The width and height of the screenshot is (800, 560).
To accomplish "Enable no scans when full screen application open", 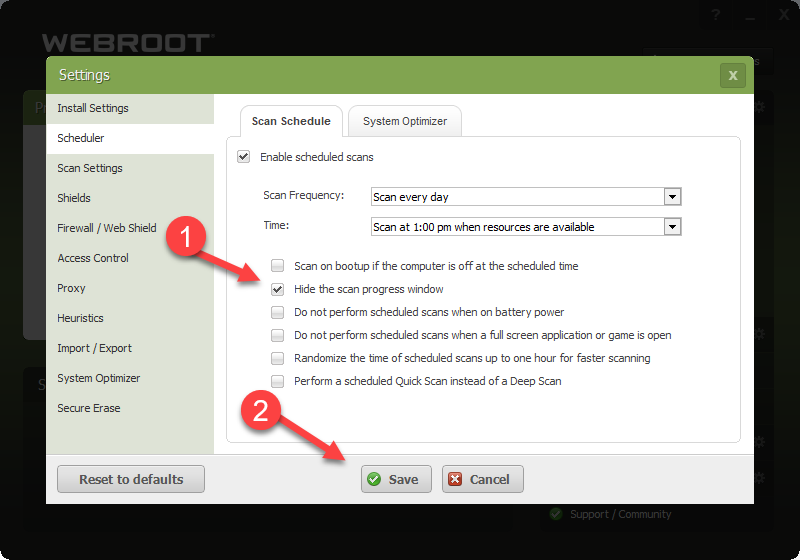I will (278, 335).
